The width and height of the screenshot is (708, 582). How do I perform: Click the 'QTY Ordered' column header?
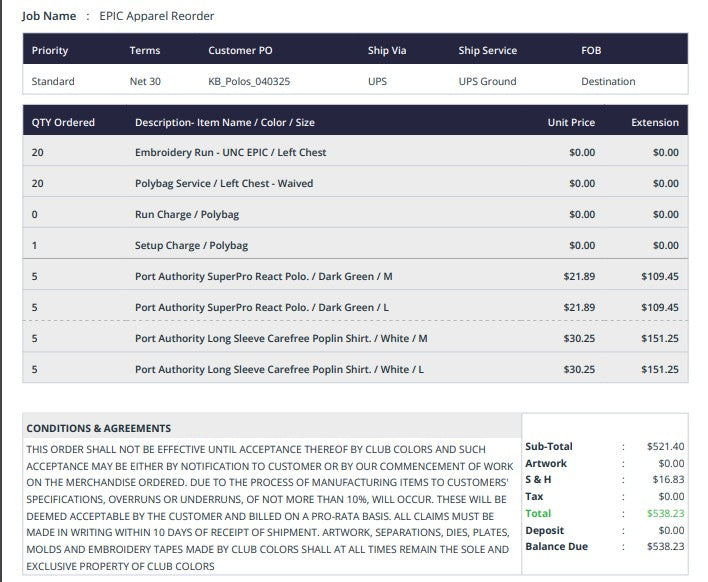[63, 122]
